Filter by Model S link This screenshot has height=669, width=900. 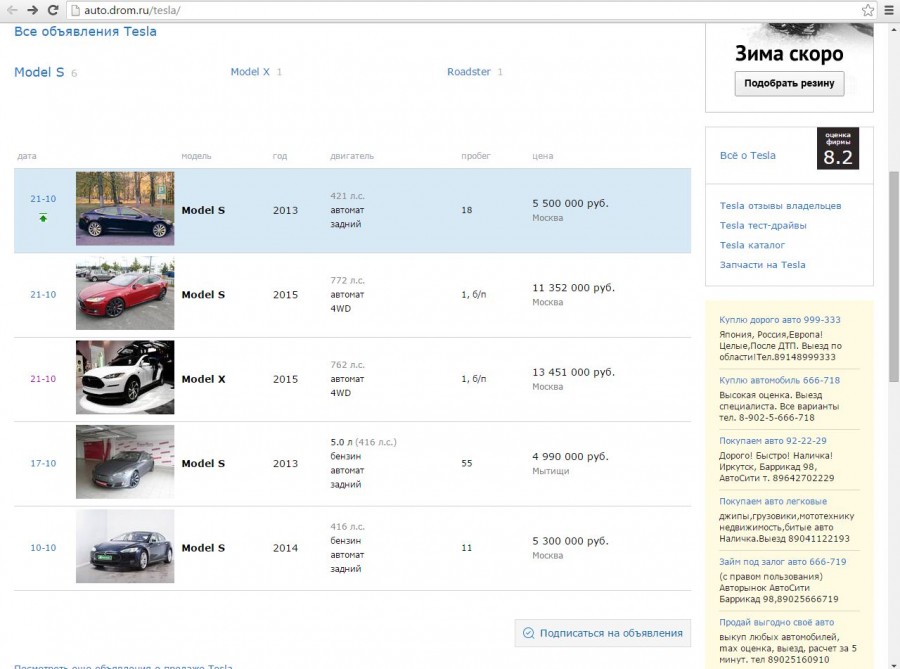pyautogui.click(x=39, y=72)
